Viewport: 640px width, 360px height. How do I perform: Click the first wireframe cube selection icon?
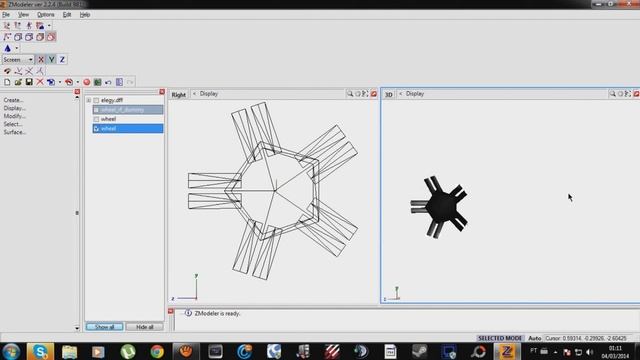[x=18, y=37]
